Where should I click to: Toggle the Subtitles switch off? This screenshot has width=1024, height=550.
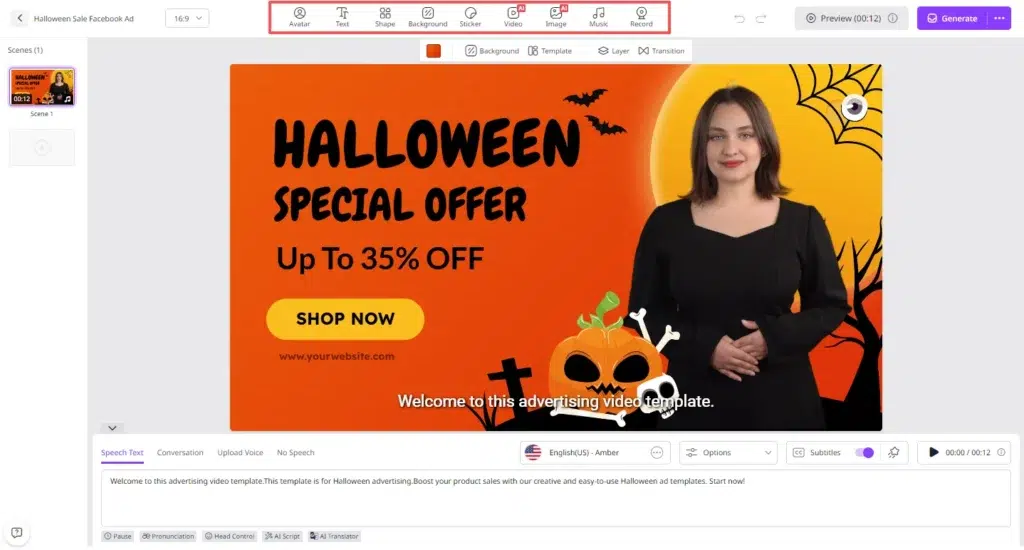(x=865, y=453)
